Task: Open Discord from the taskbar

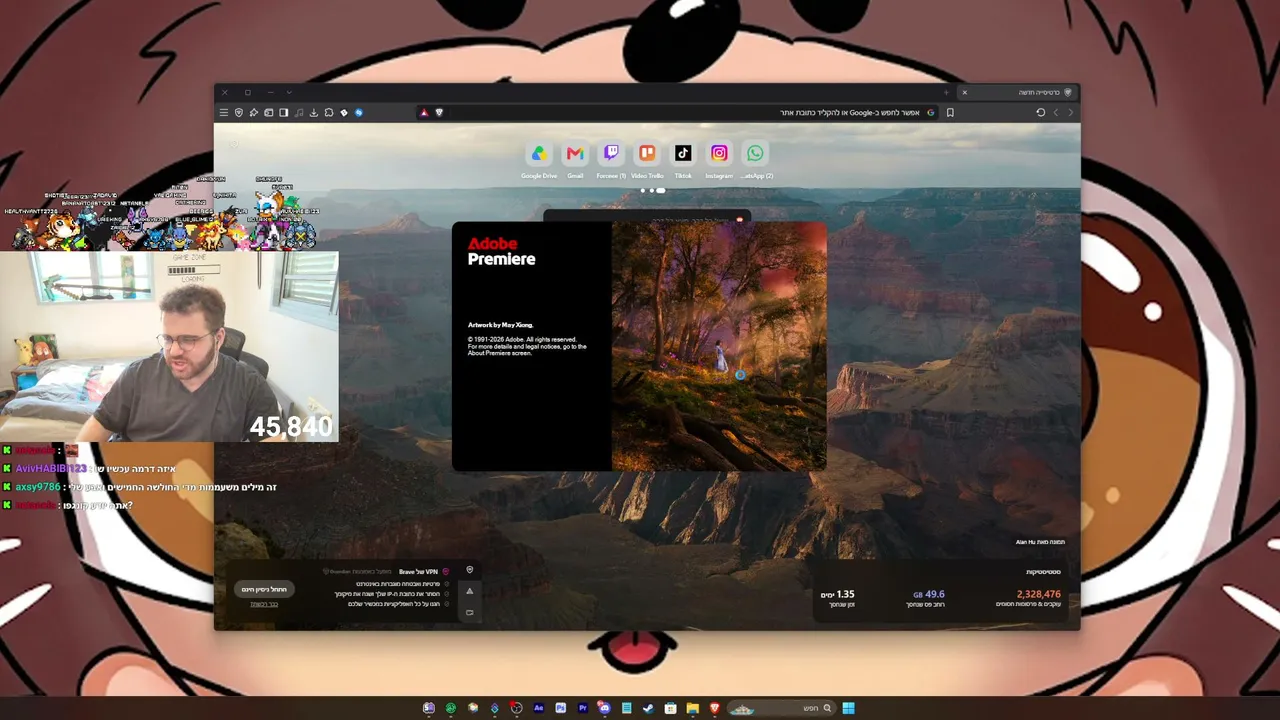Action: [605, 708]
